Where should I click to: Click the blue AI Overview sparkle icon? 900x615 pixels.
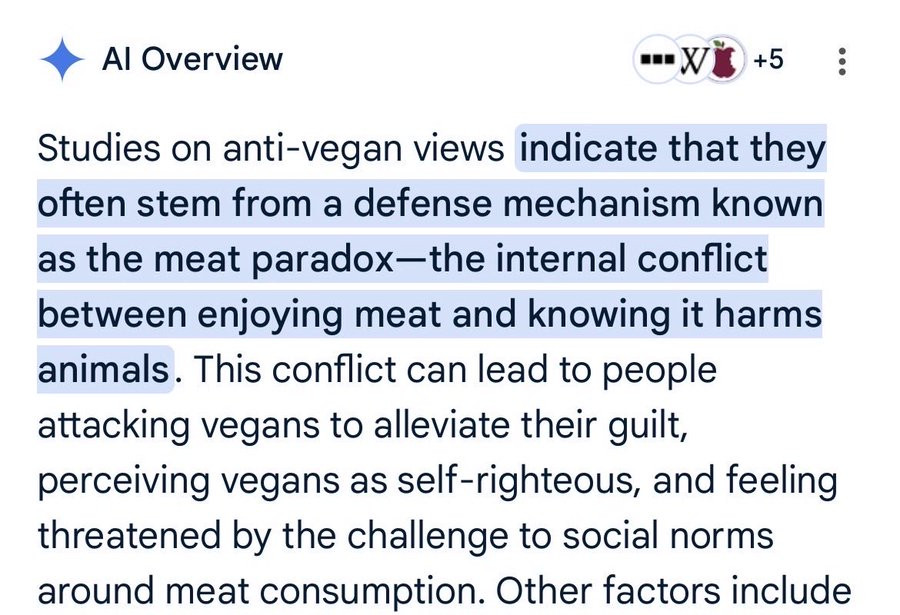(62, 60)
